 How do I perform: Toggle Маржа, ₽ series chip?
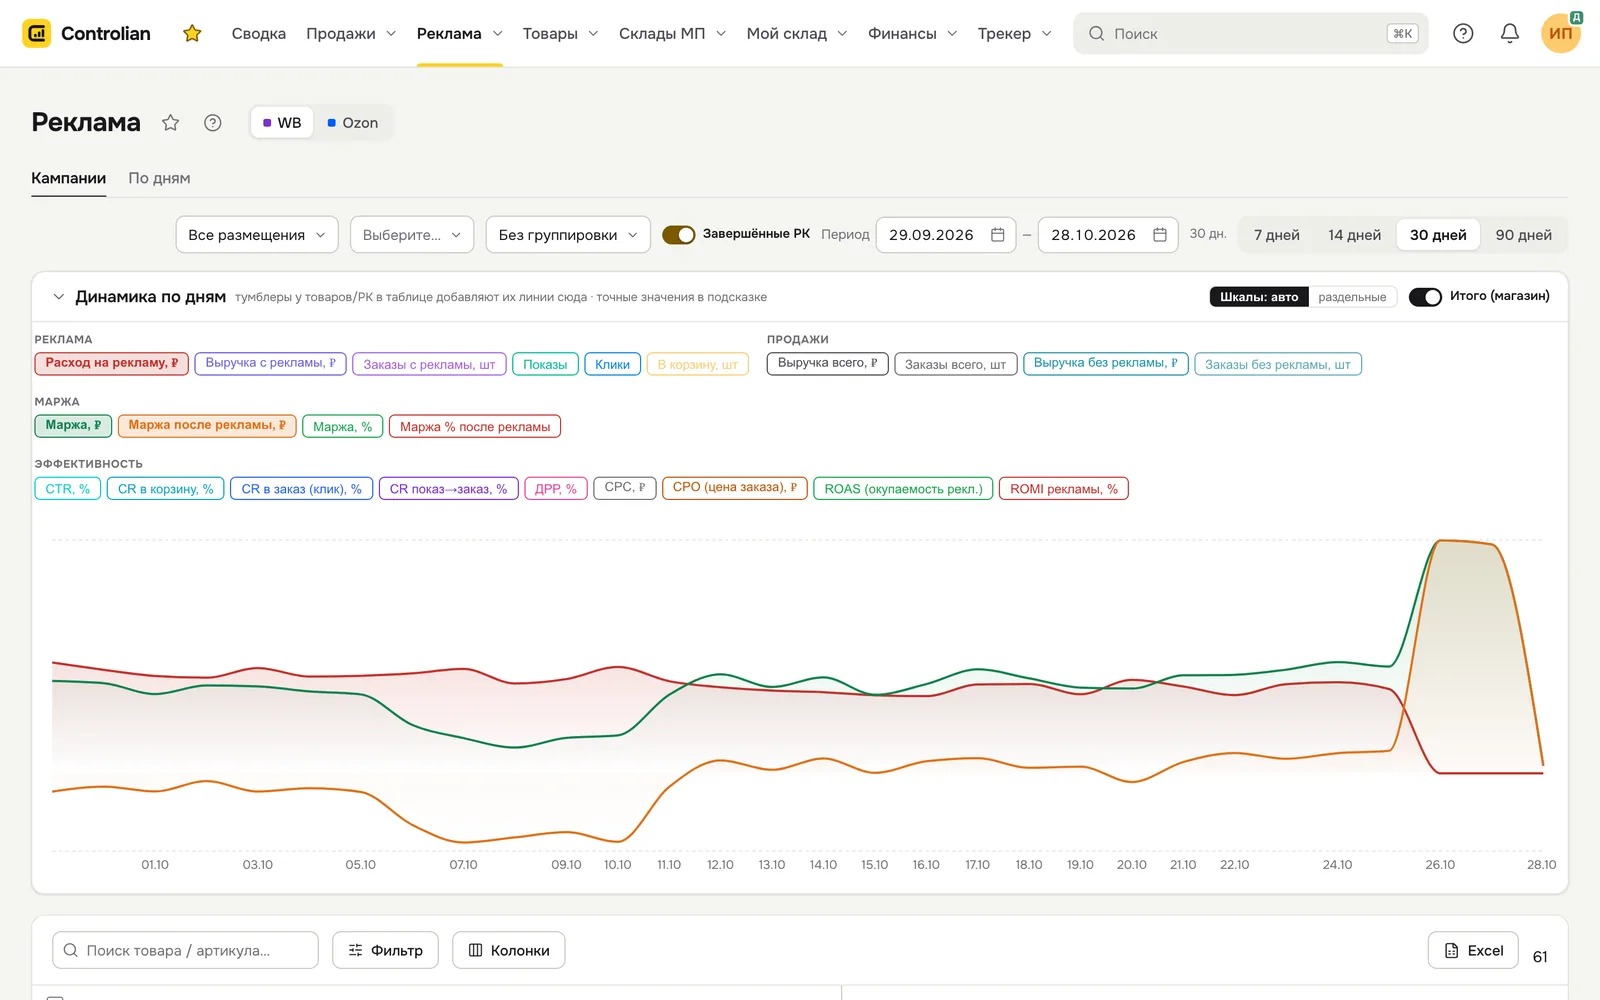pos(73,426)
